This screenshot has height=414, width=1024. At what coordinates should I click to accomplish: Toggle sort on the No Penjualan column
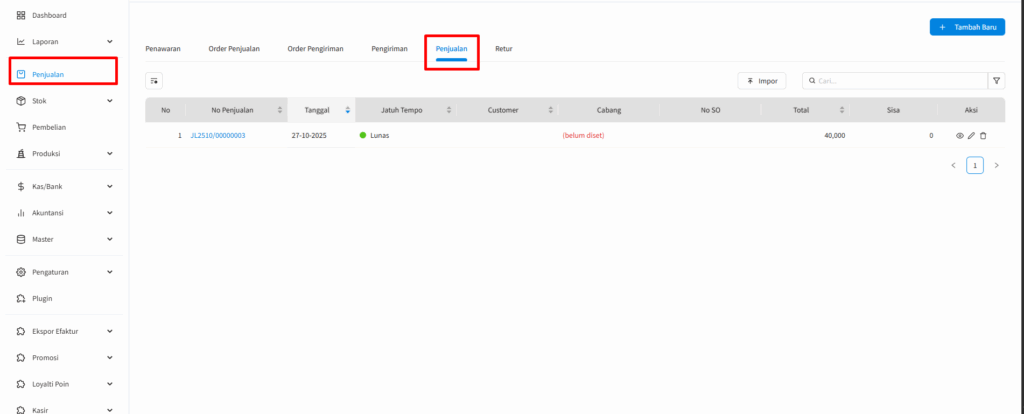coord(279,110)
